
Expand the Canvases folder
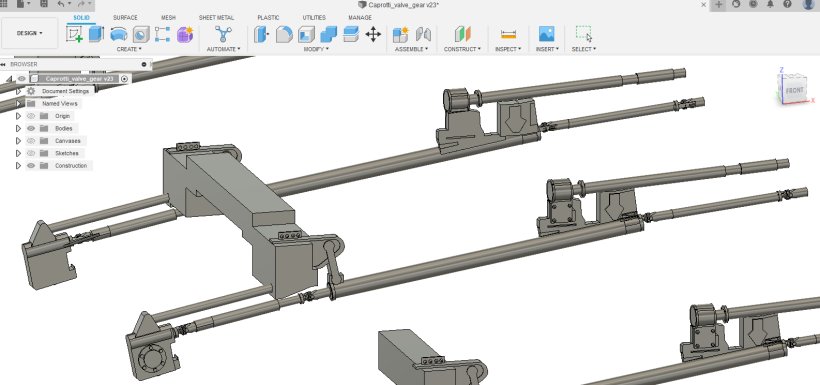coord(18,141)
